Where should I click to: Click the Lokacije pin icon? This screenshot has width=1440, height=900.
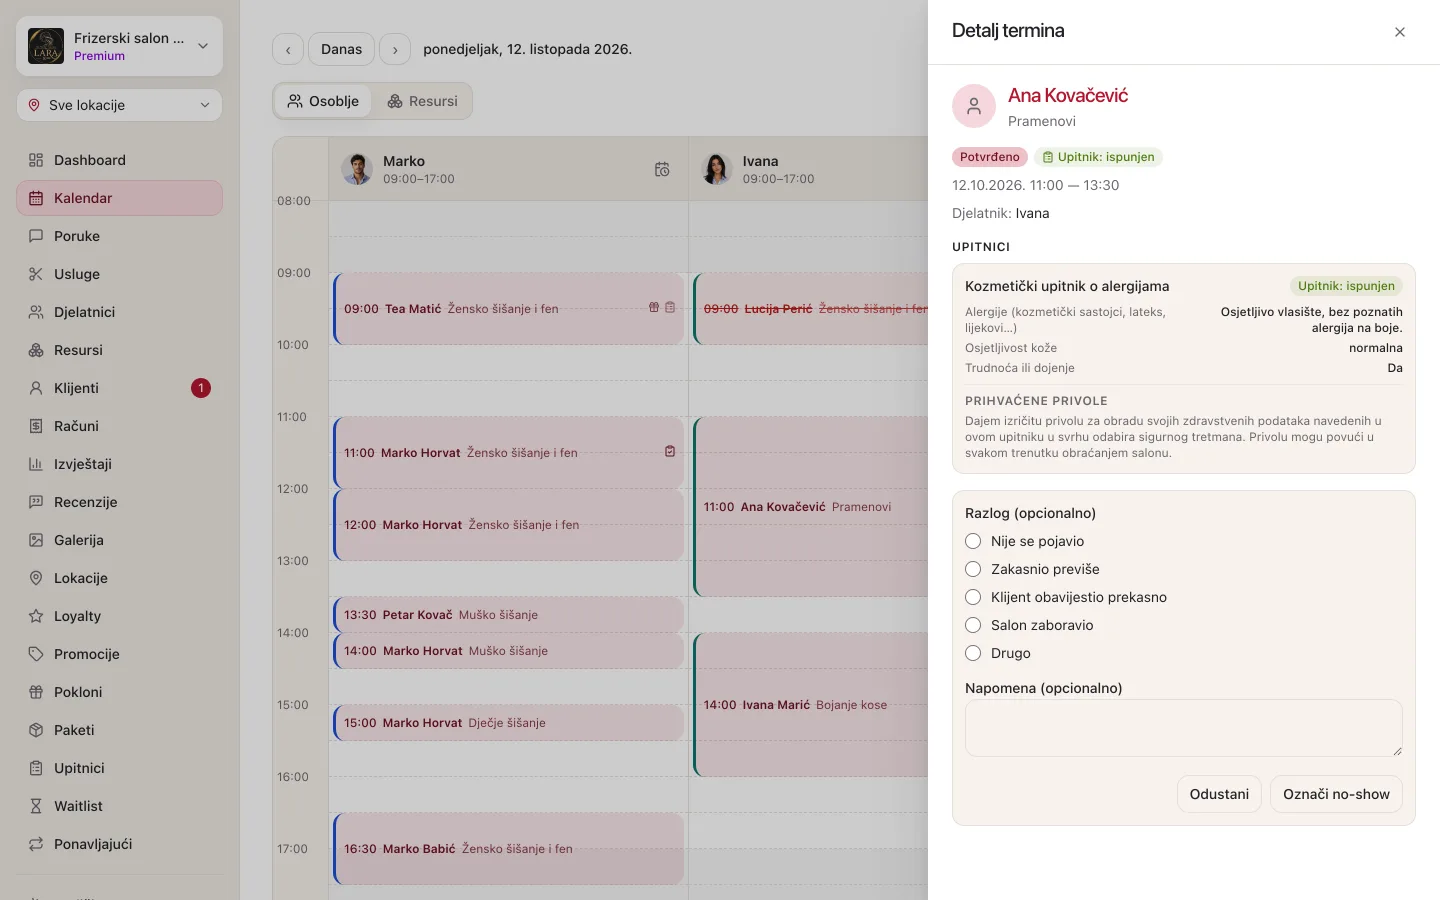36,578
